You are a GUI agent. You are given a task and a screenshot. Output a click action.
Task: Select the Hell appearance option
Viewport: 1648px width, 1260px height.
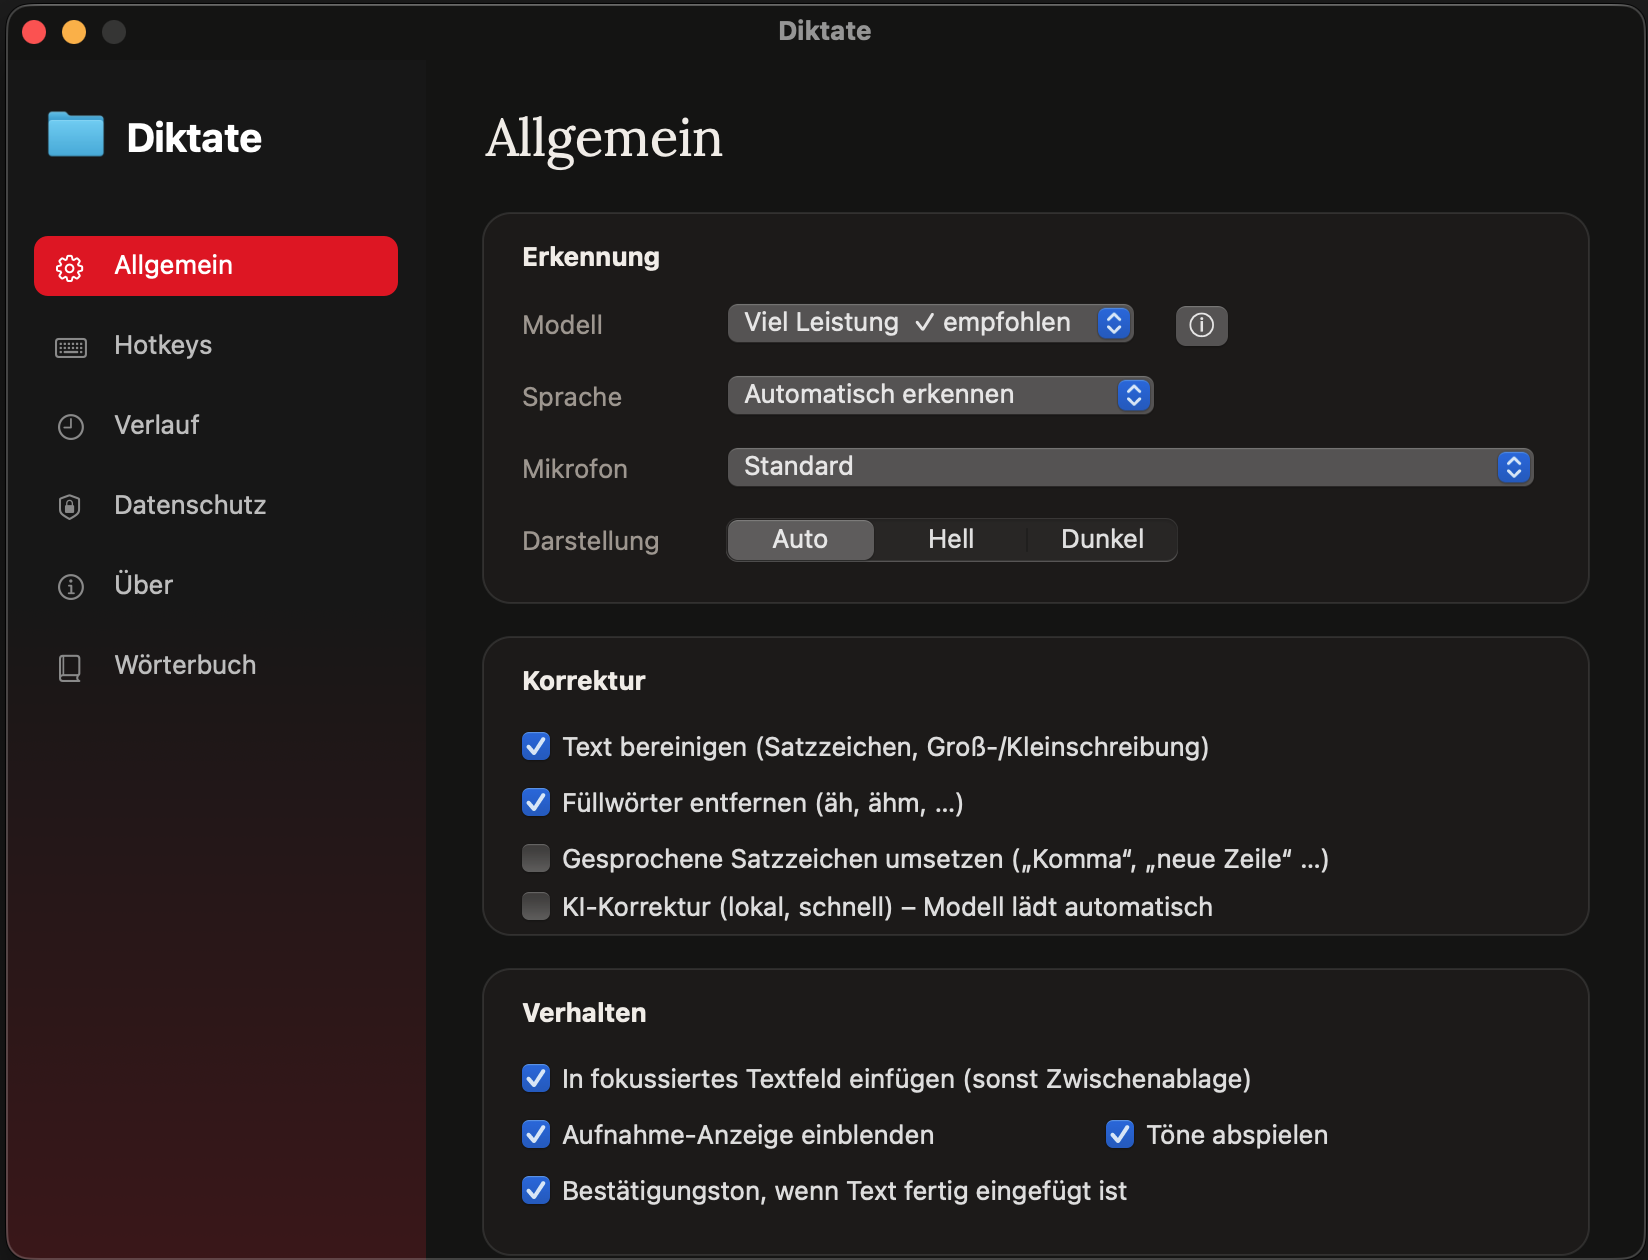point(950,540)
